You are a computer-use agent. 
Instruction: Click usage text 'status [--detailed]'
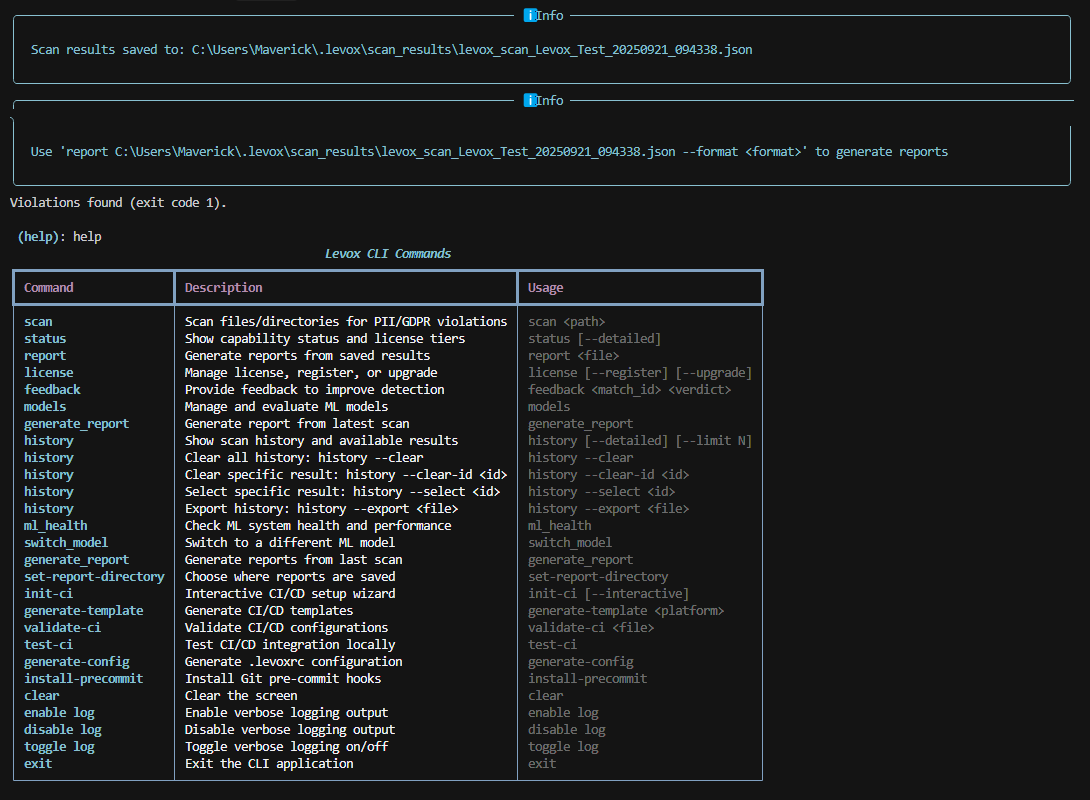coord(594,338)
